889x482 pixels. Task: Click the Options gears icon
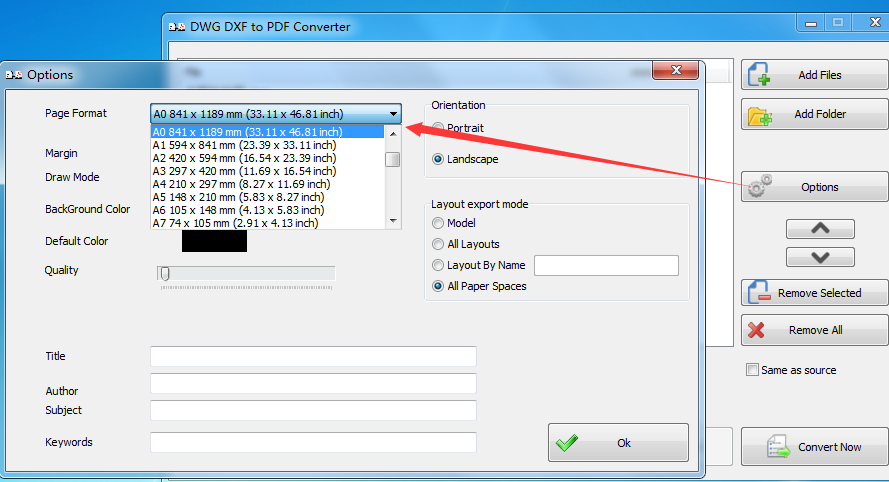click(x=760, y=185)
